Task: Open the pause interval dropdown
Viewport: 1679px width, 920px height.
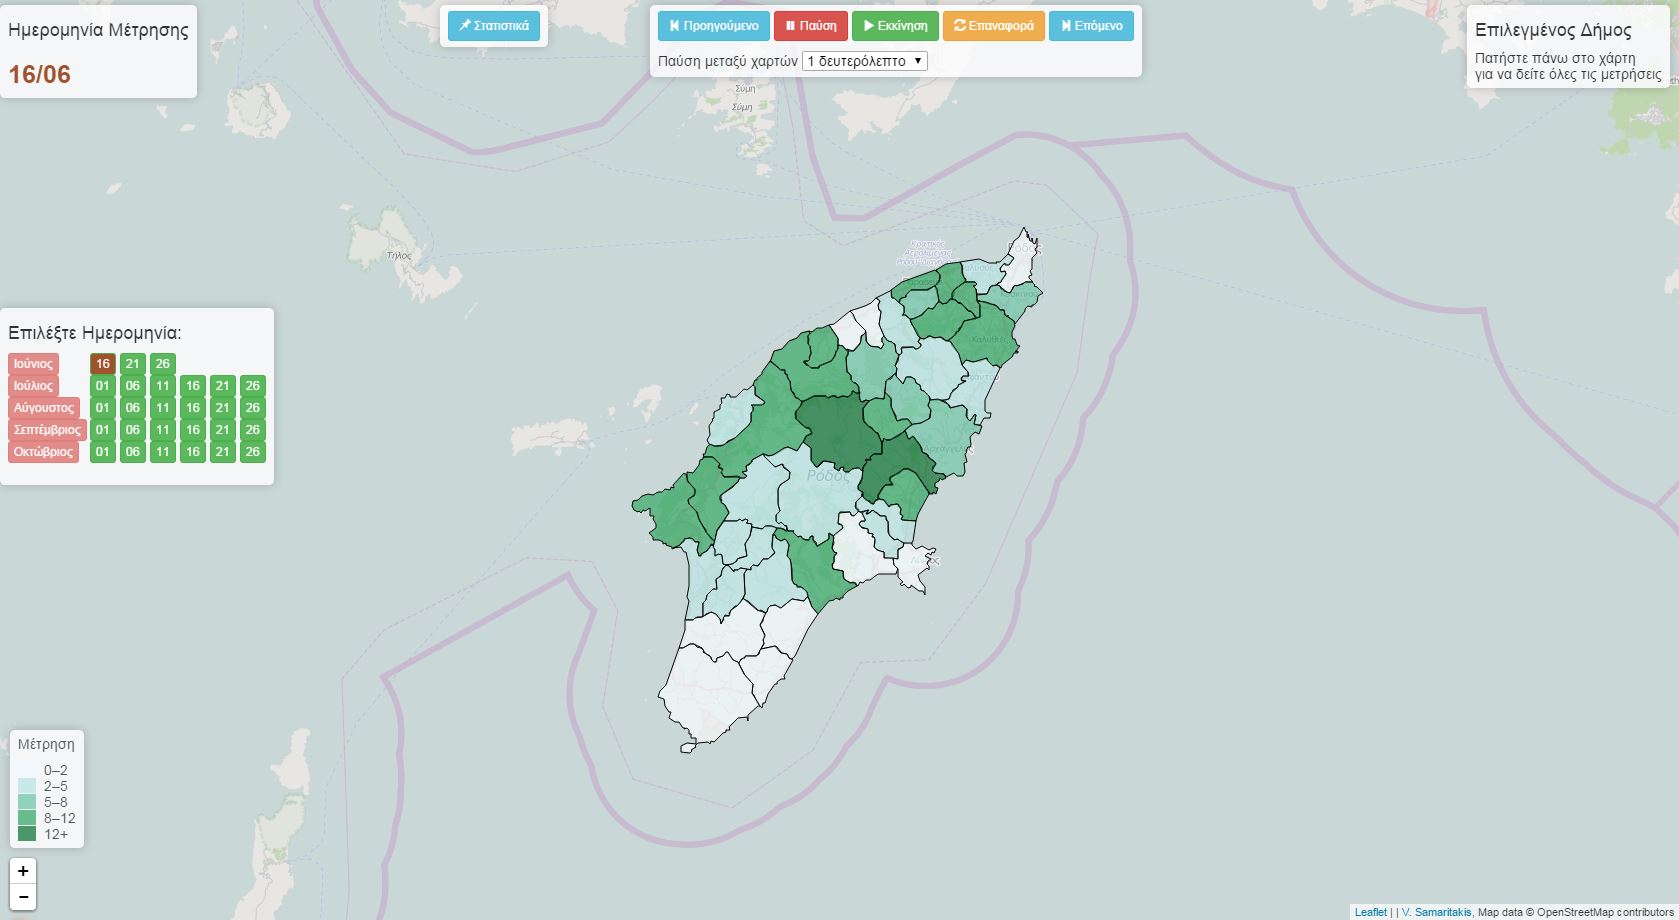Action: pyautogui.click(x=865, y=61)
